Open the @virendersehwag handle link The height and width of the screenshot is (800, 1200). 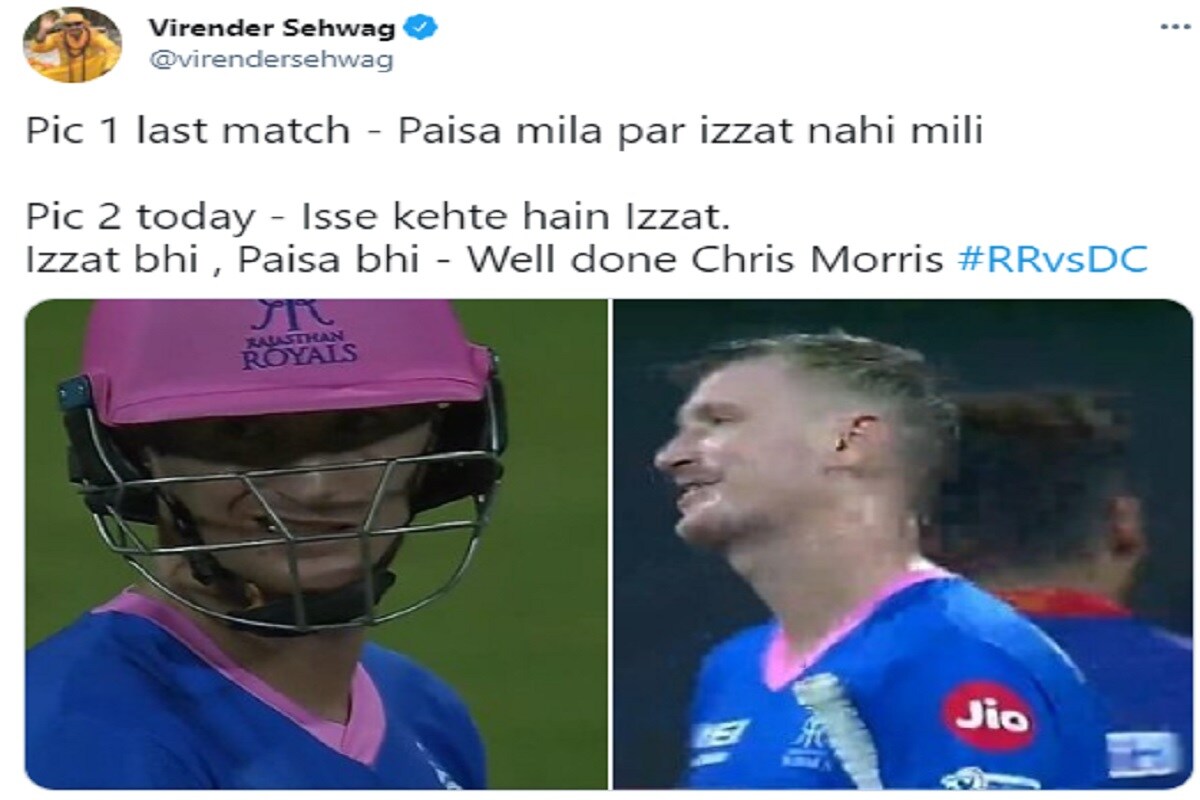tap(271, 59)
